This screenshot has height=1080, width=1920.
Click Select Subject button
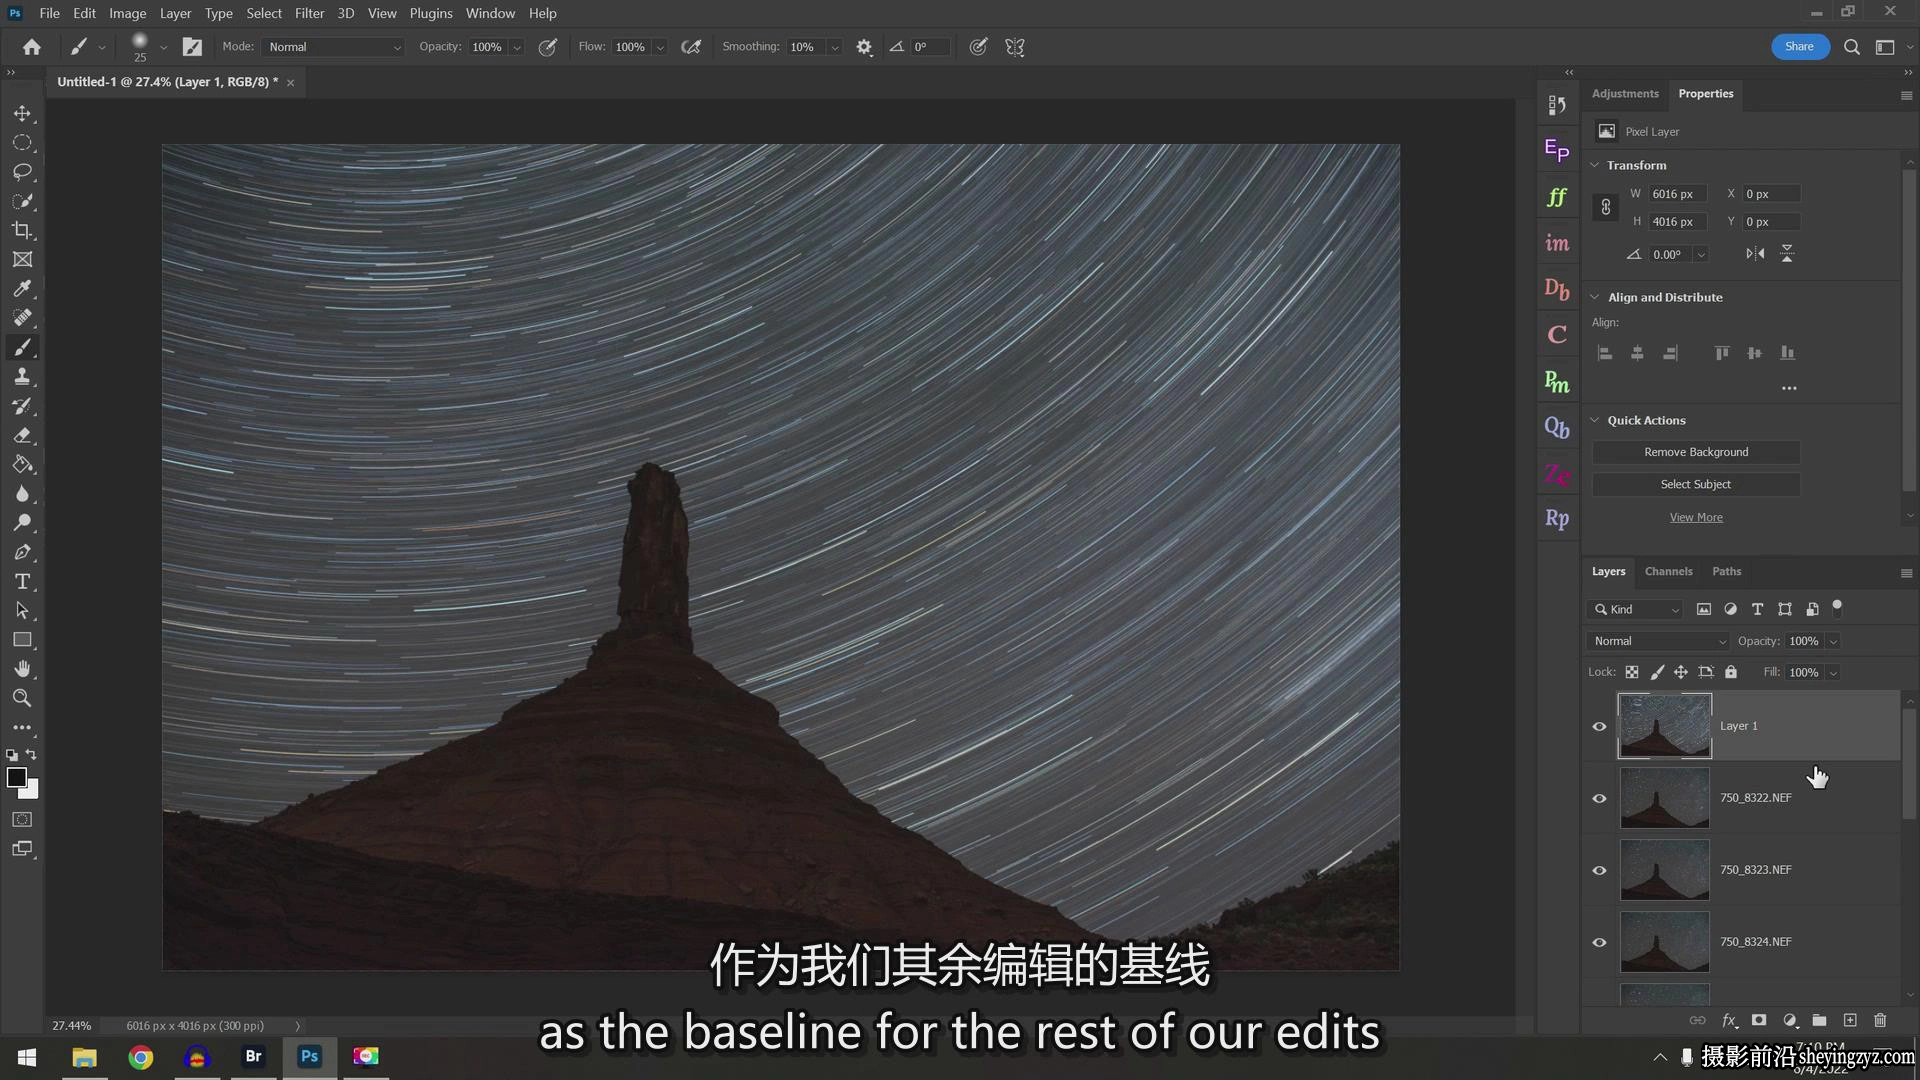coord(1696,484)
